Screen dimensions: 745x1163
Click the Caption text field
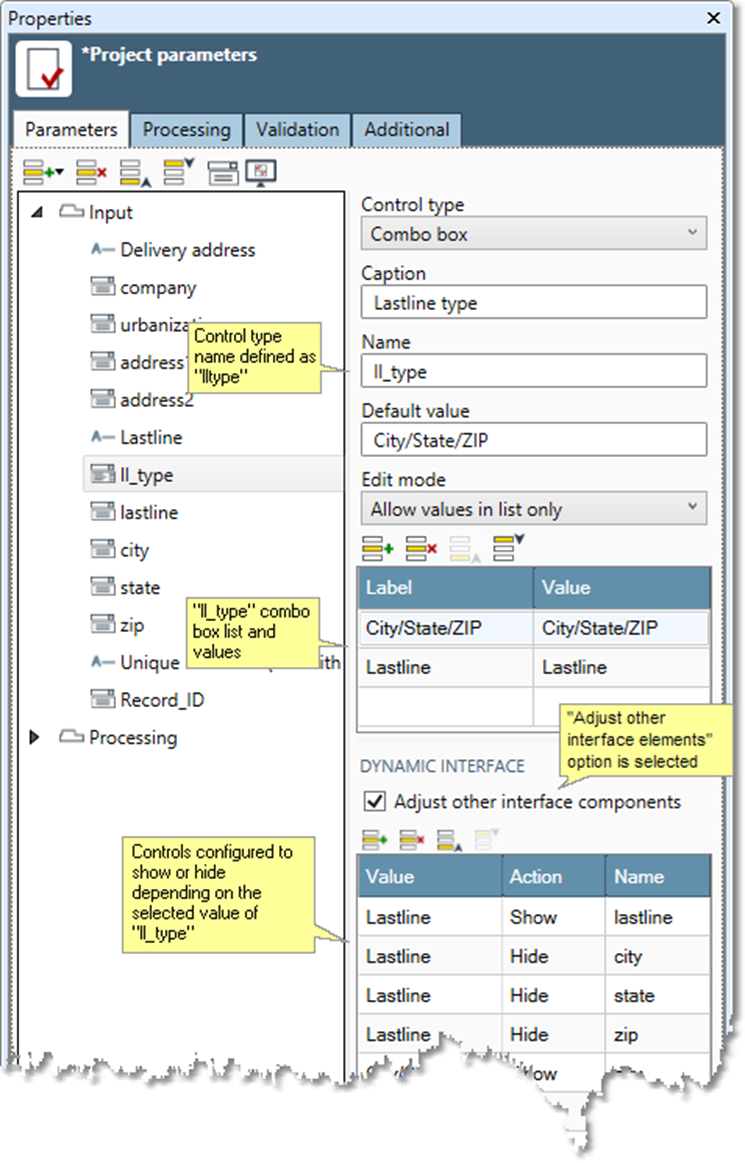[x=533, y=302]
